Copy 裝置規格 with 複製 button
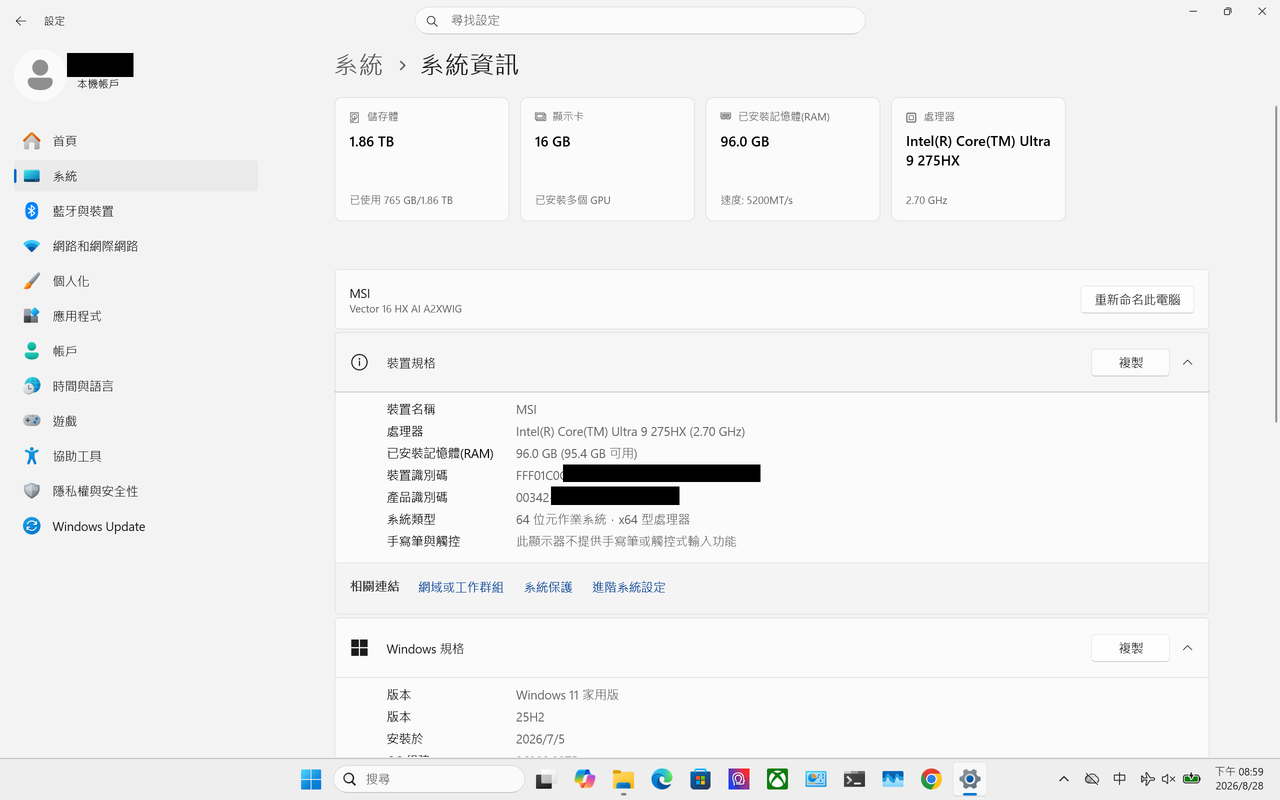Image resolution: width=1280 pixels, height=800 pixels. pos(1130,363)
